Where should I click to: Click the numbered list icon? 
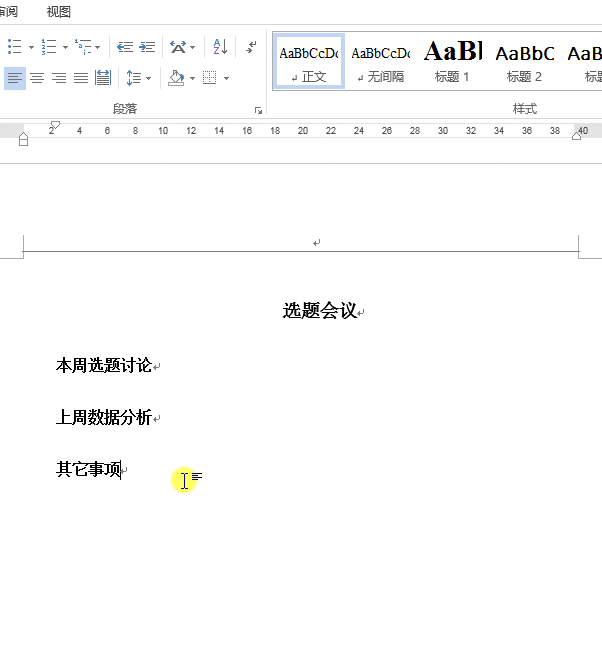click(x=49, y=47)
